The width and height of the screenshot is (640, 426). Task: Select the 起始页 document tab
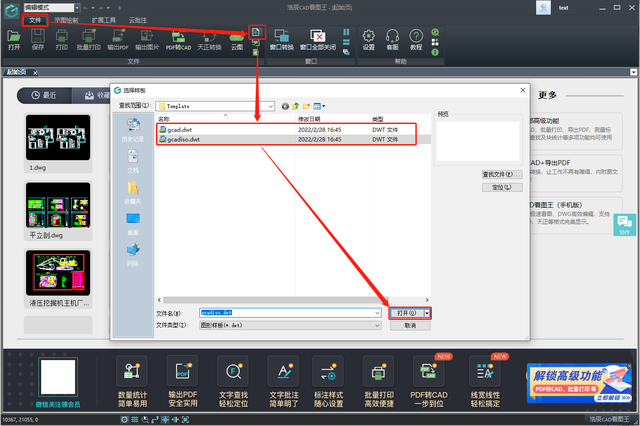click(x=17, y=72)
